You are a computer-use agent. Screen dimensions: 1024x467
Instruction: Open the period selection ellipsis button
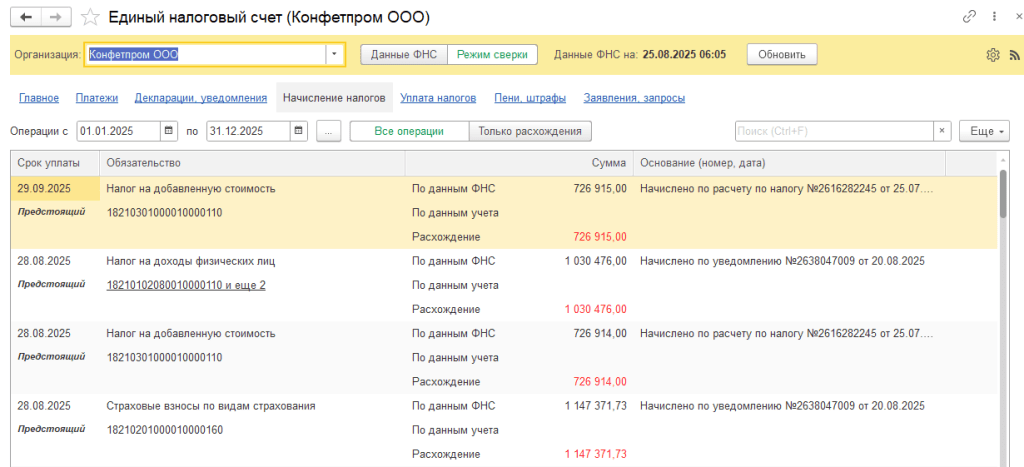329,131
